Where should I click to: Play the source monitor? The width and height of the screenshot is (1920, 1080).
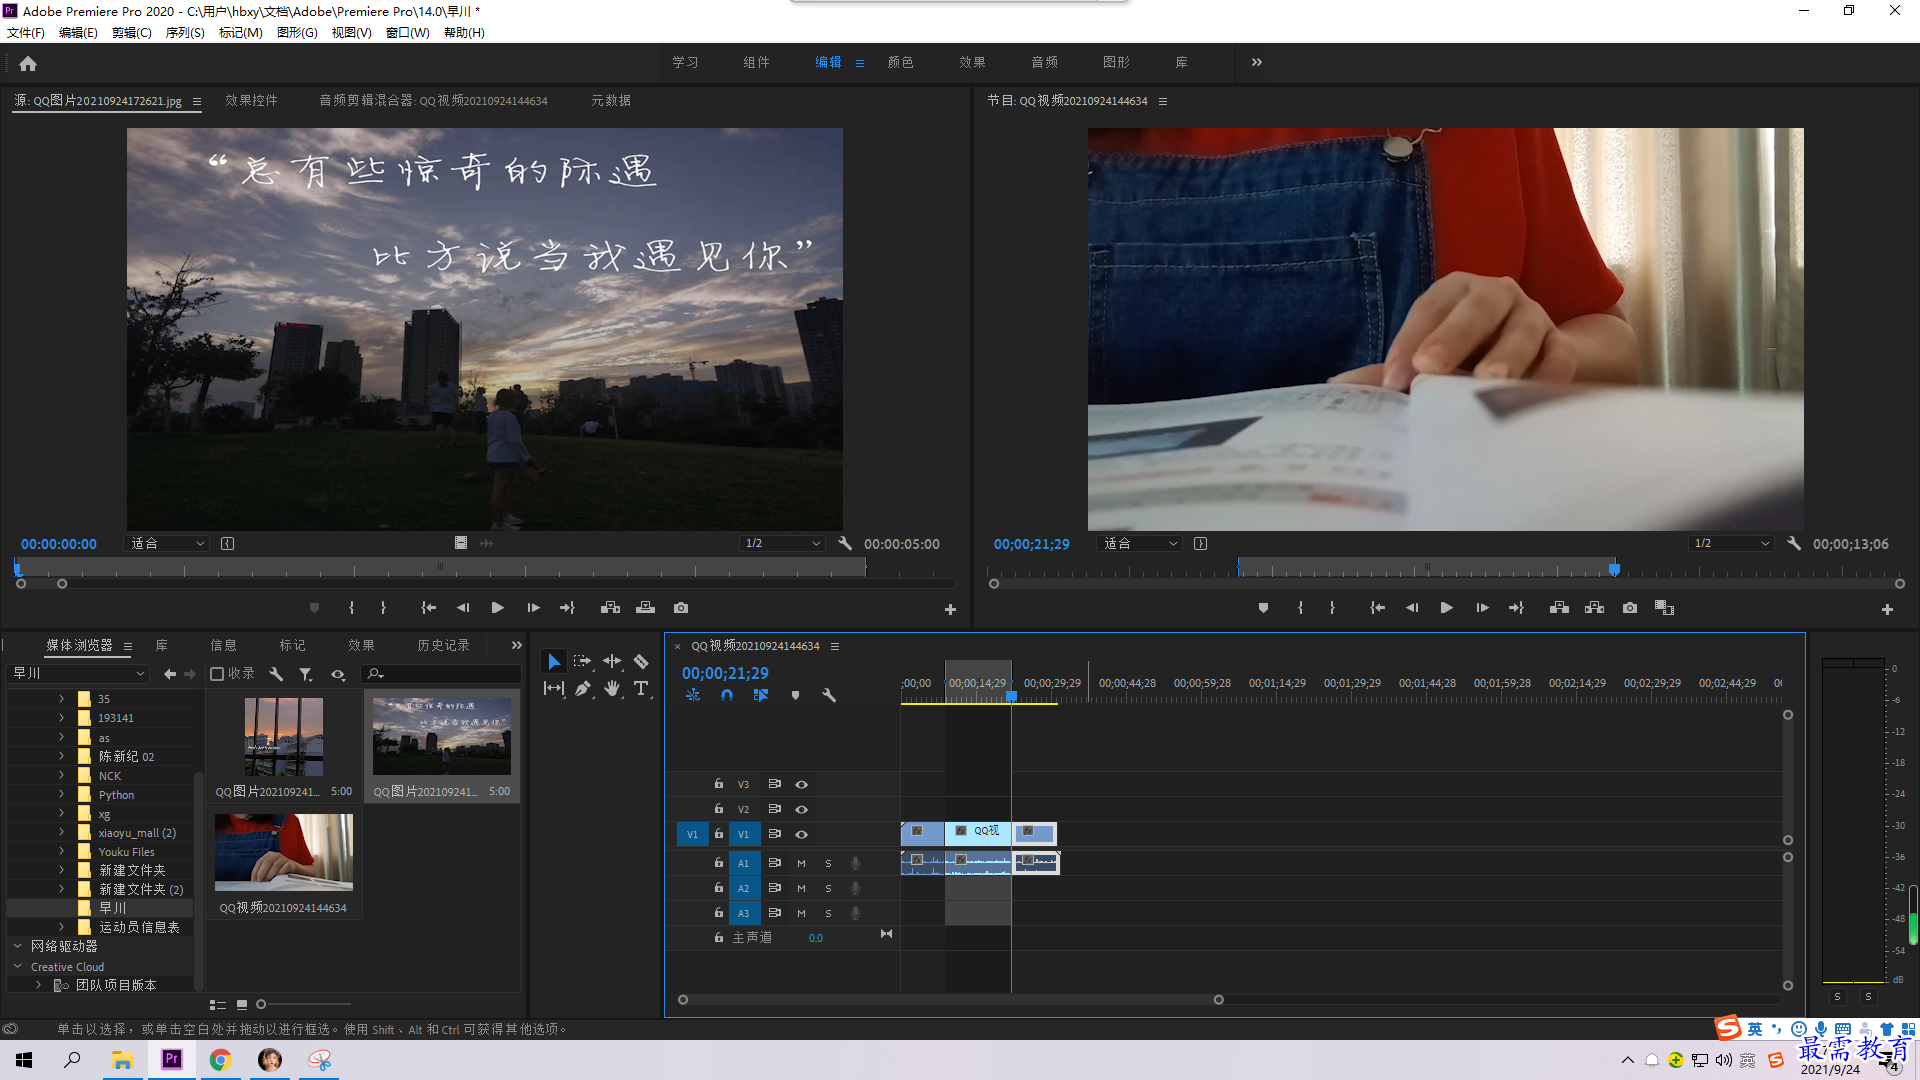point(497,608)
